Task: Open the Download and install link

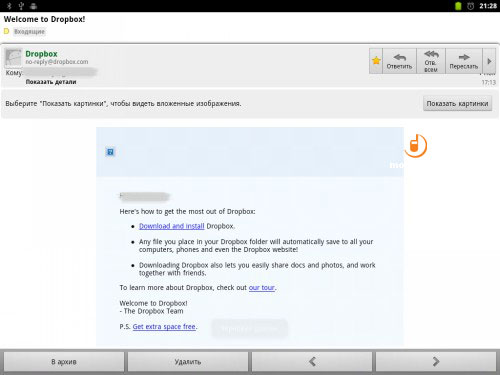Action: (171, 226)
